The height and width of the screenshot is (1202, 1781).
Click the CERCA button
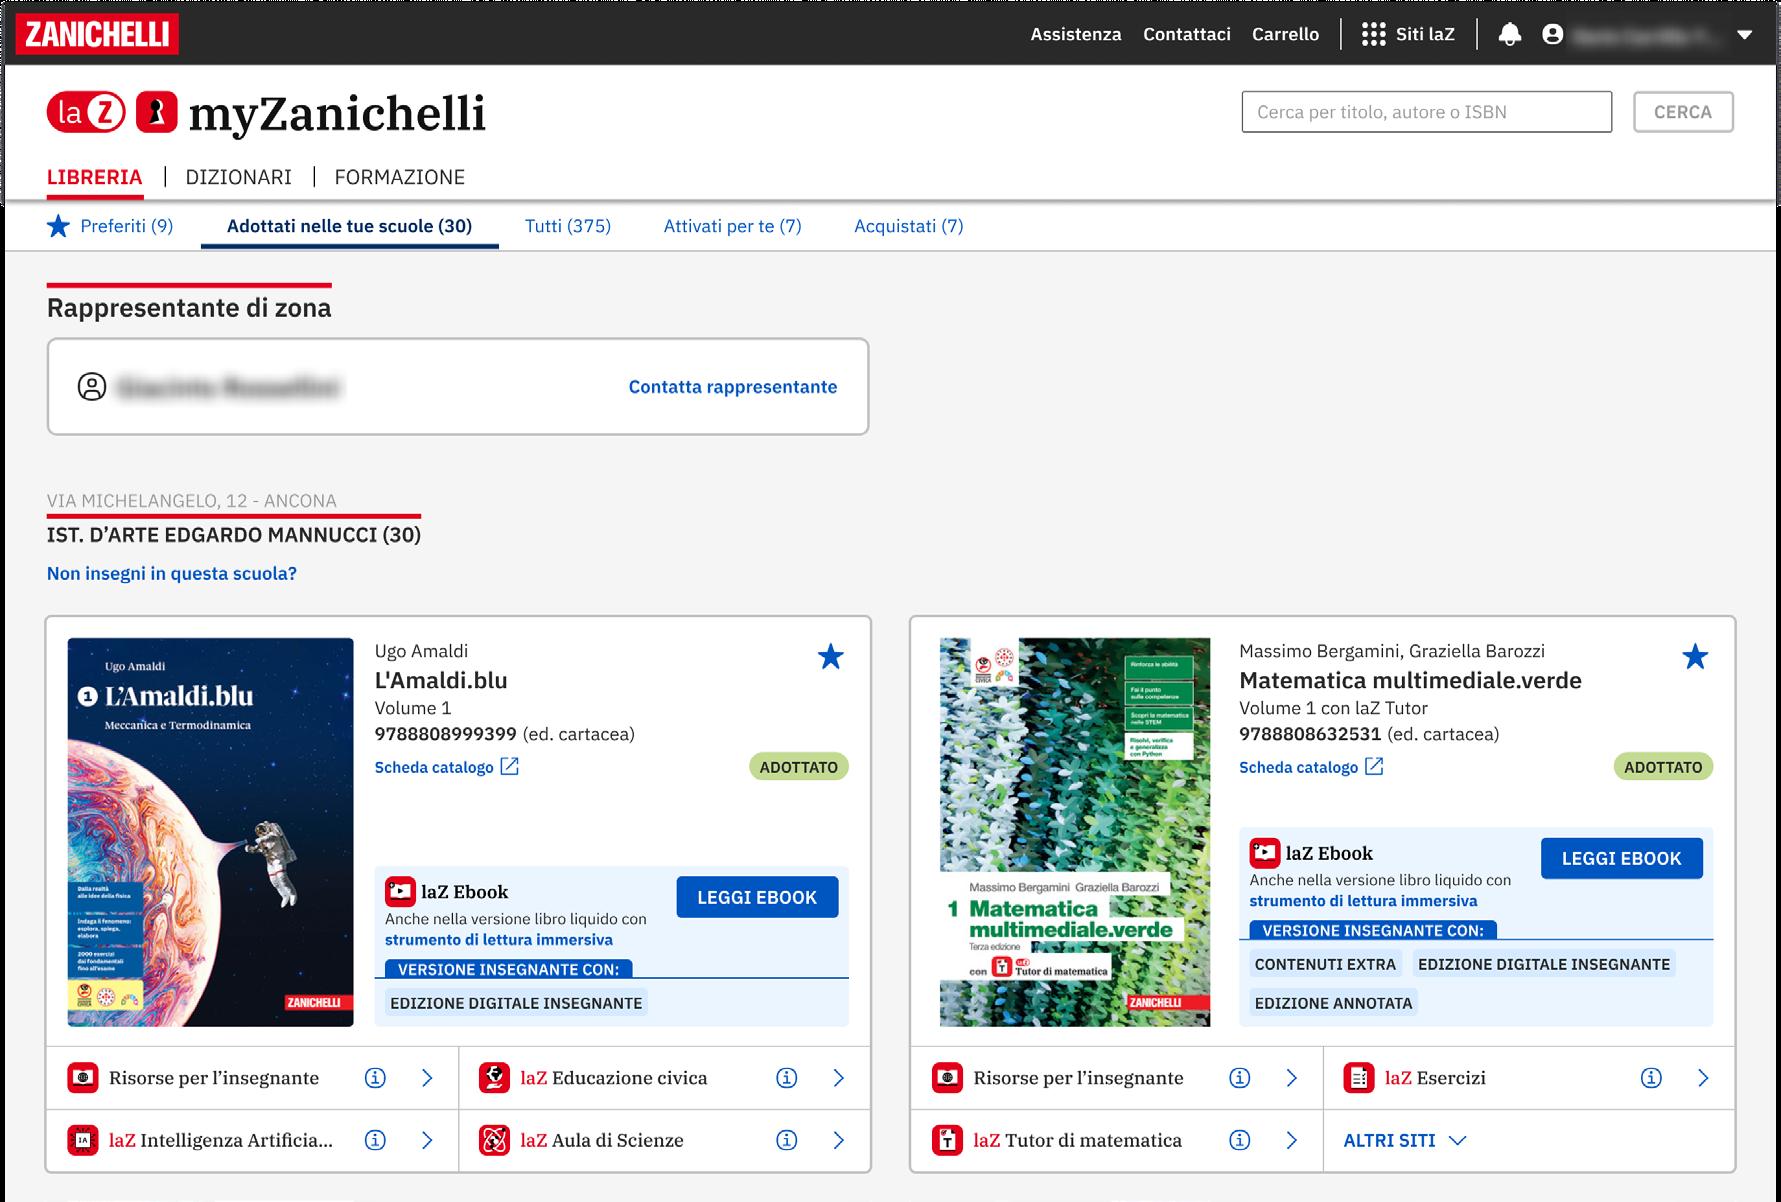click(1683, 112)
